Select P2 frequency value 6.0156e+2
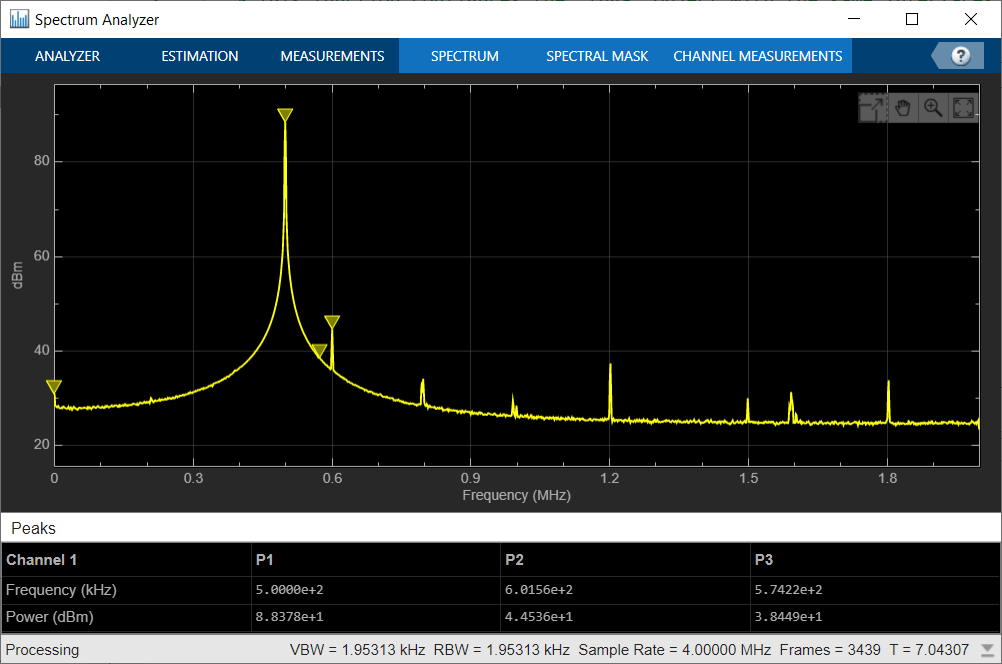This screenshot has width=1002, height=664. (539, 590)
